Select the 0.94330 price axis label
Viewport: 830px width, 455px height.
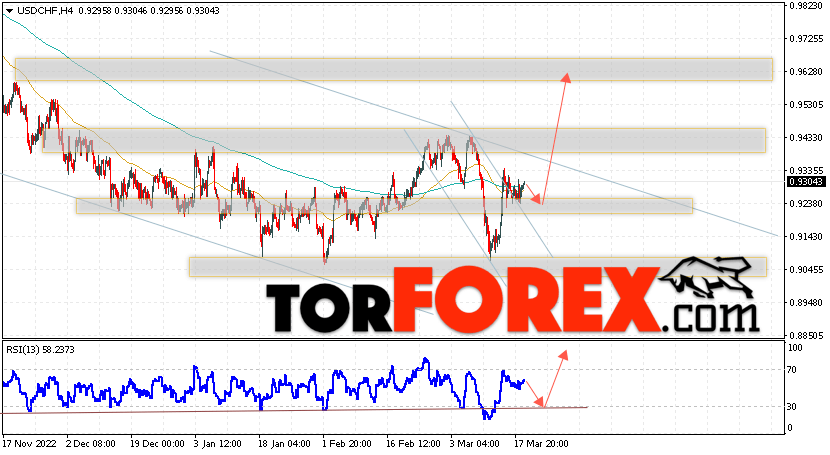click(x=806, y=138)
